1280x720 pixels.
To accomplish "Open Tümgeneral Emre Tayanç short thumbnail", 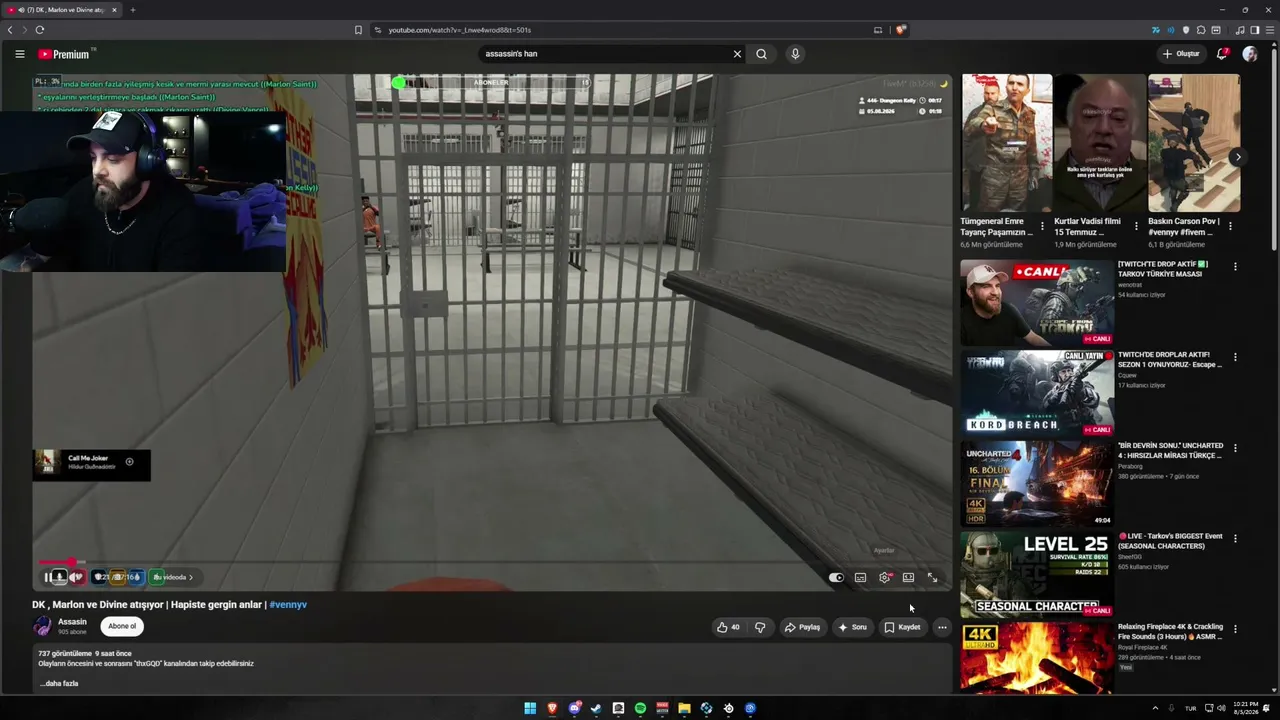I will tap(1006, 143).
